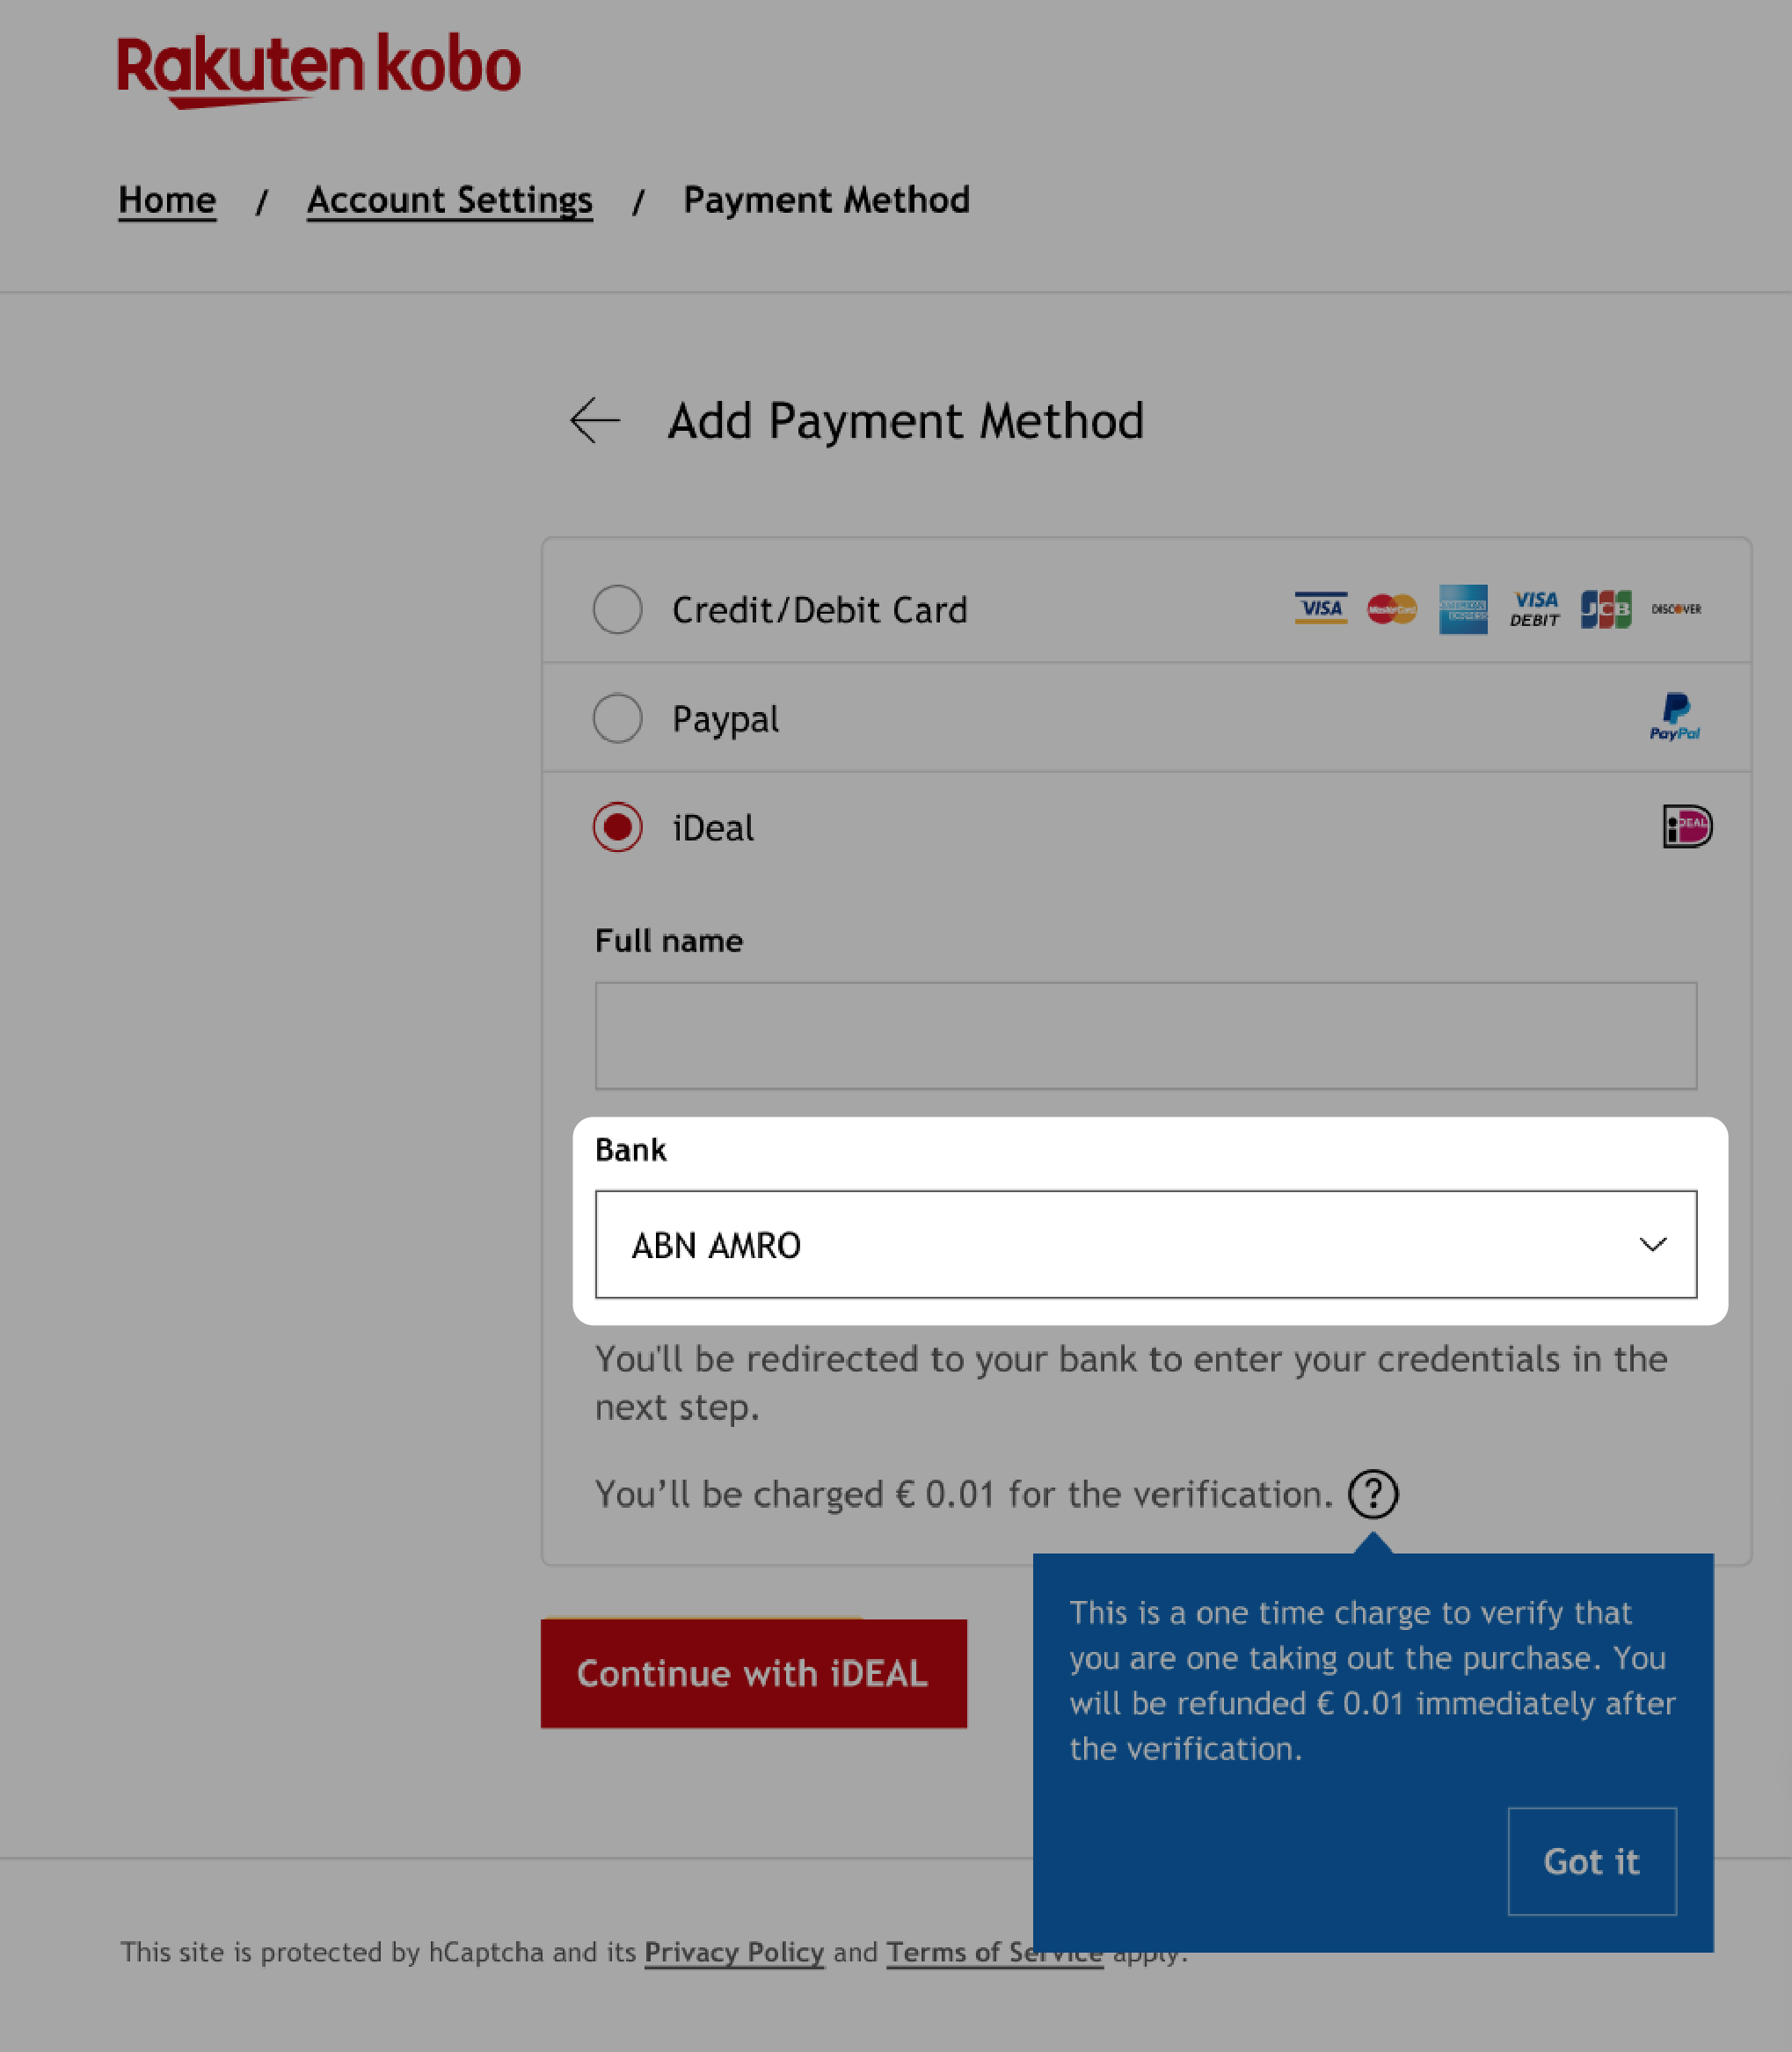Click the ABN AMRO dropdown chevron

[x=1650, y=1242]
